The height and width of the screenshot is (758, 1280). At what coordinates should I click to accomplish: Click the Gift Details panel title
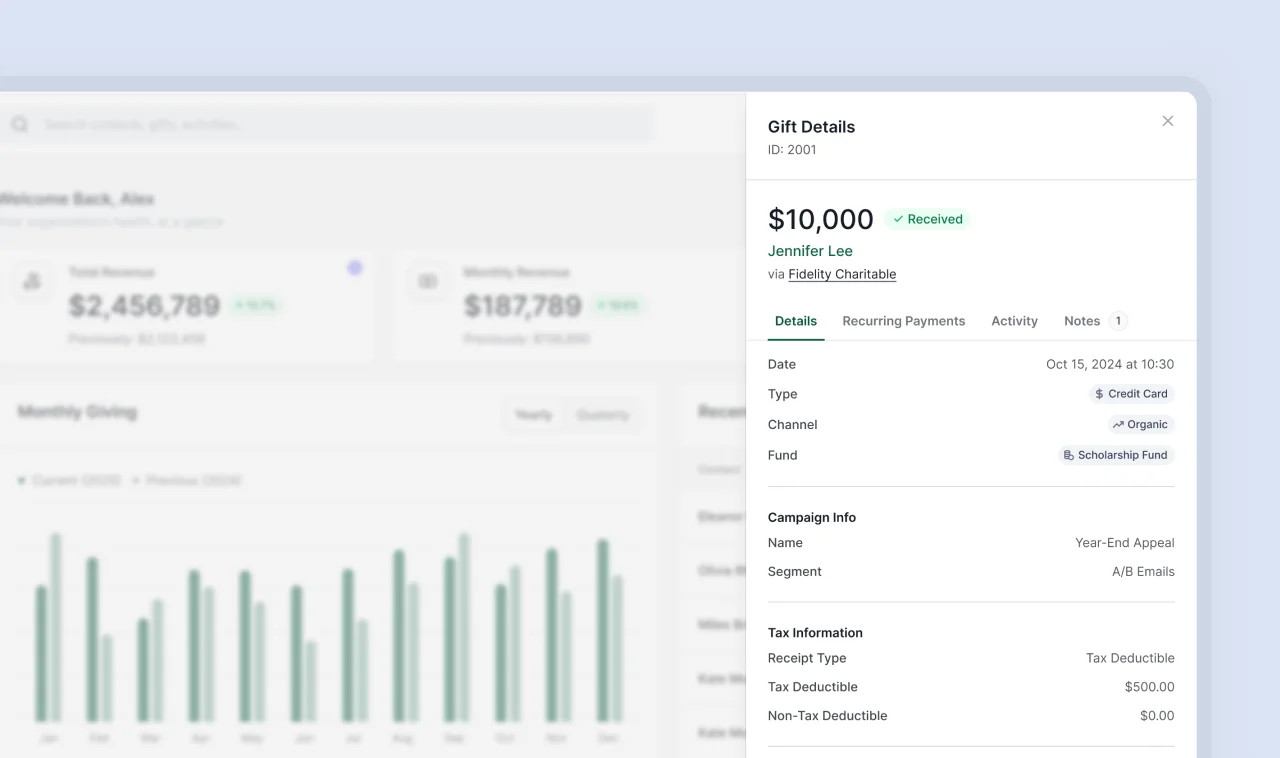pyautogui.click(x=811, y=127)
